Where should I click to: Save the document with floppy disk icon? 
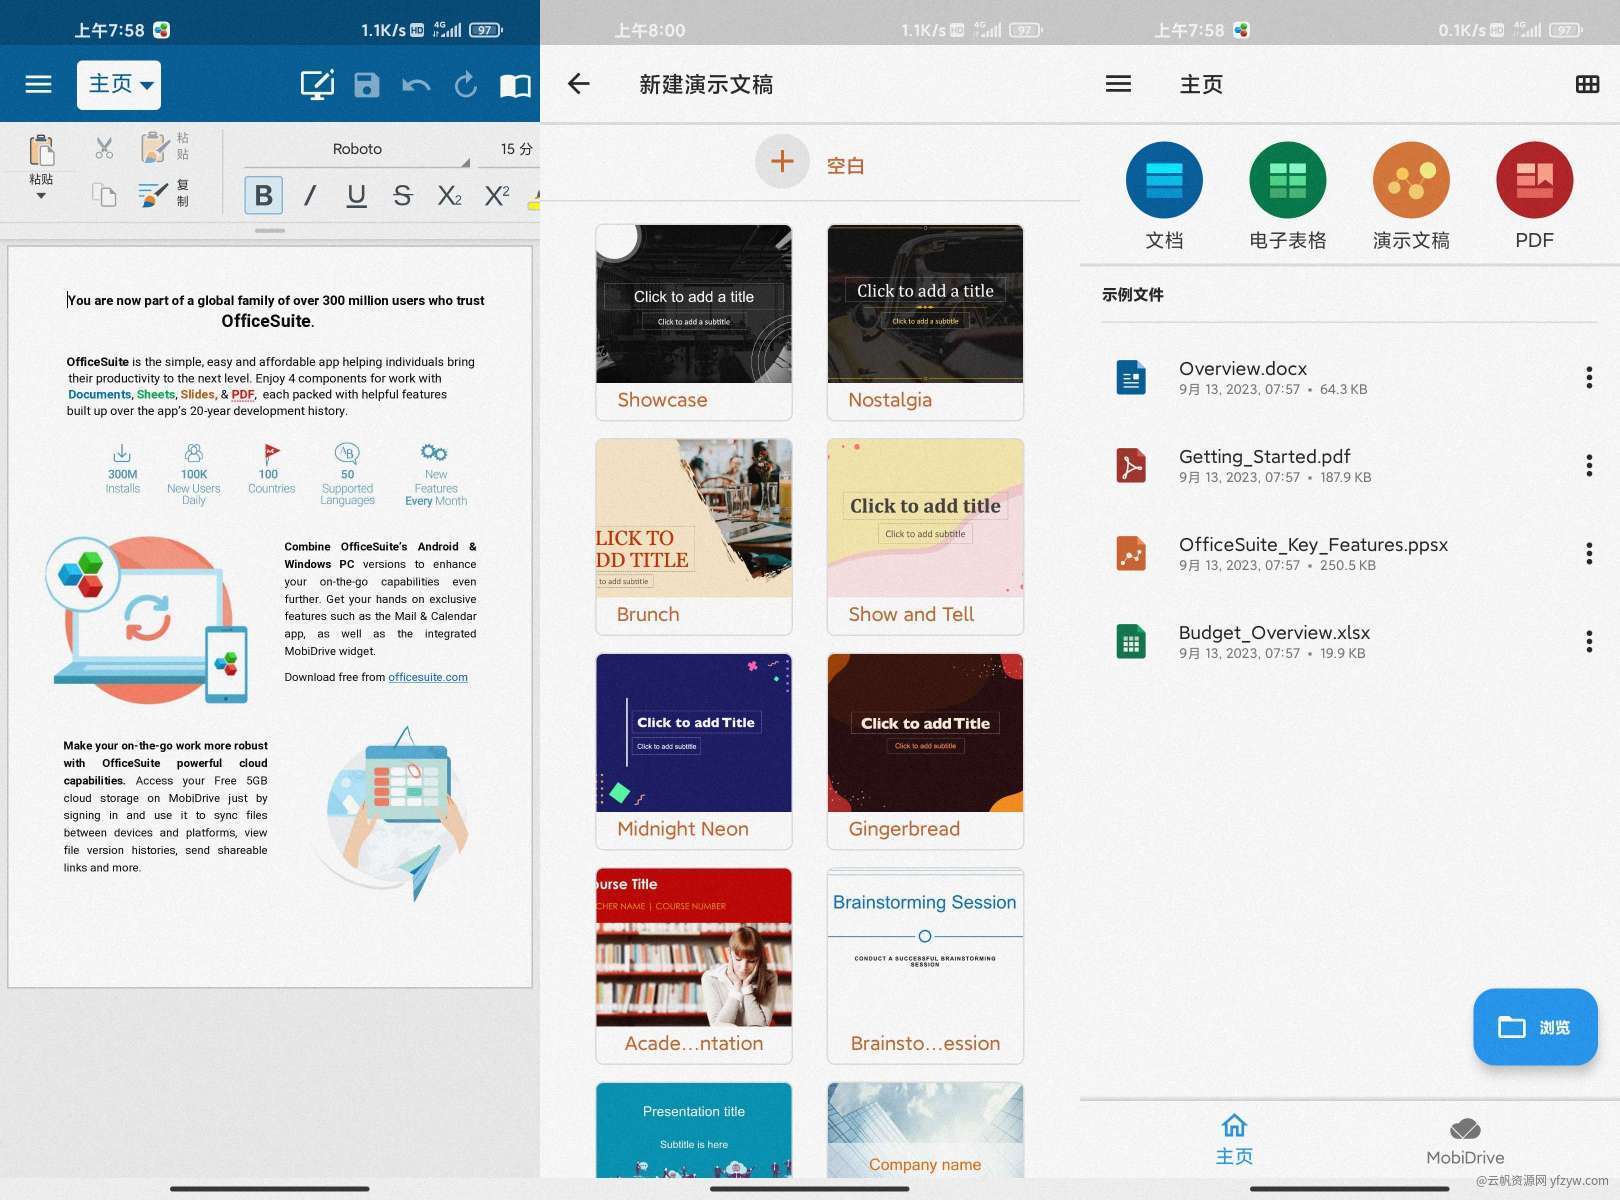click(x=367, y=85)
